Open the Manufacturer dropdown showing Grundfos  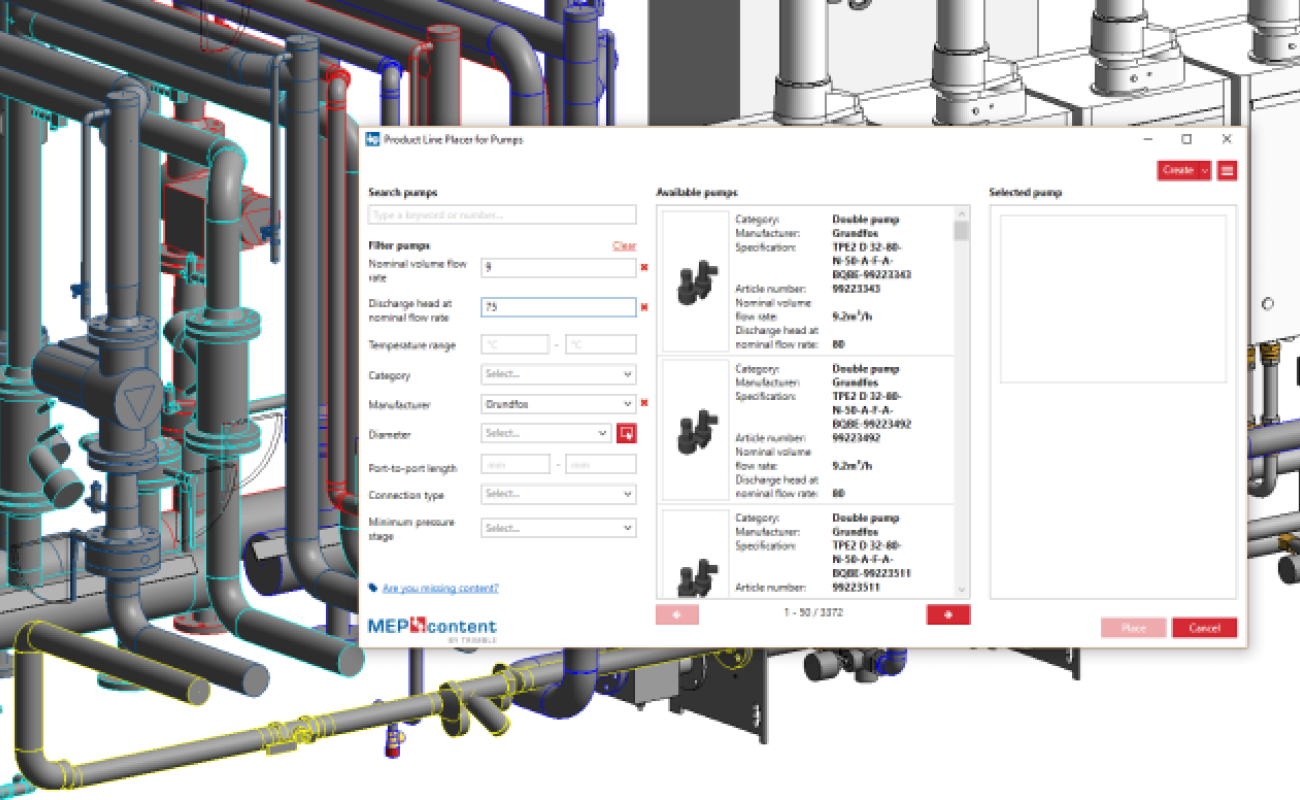point(559,404)
